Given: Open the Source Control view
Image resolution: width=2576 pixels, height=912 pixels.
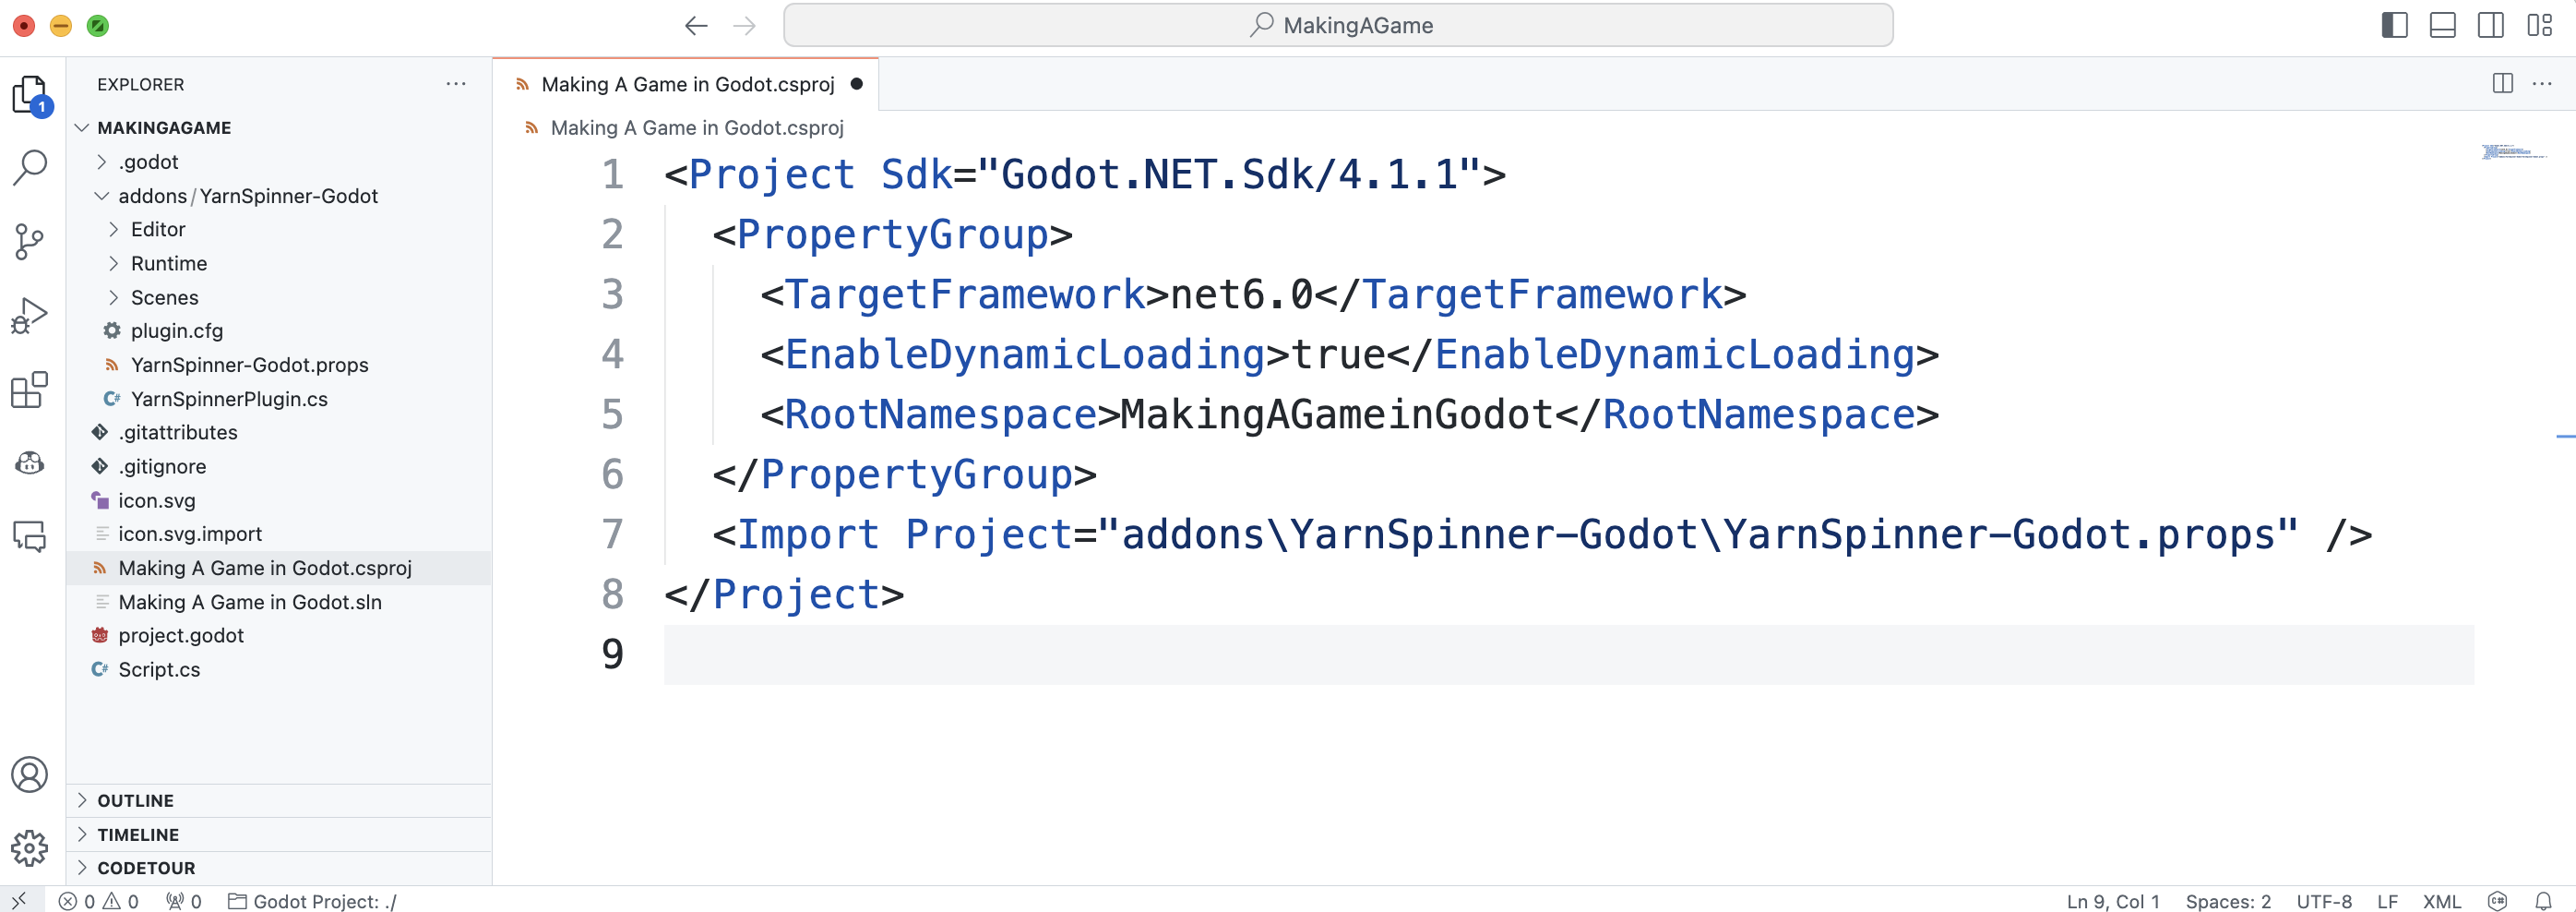Looking at the screenshot, I should click(x=30, y=241).
